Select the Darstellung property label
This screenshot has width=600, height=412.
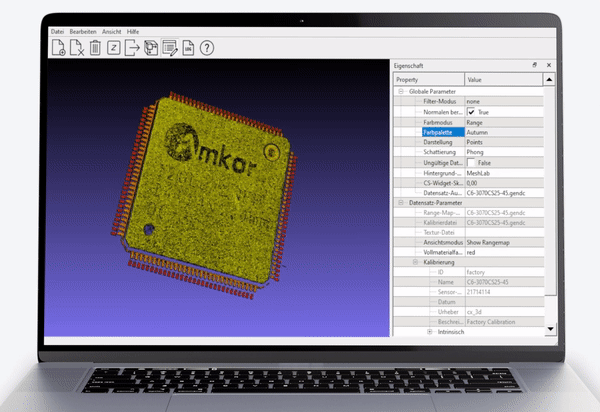438,142
